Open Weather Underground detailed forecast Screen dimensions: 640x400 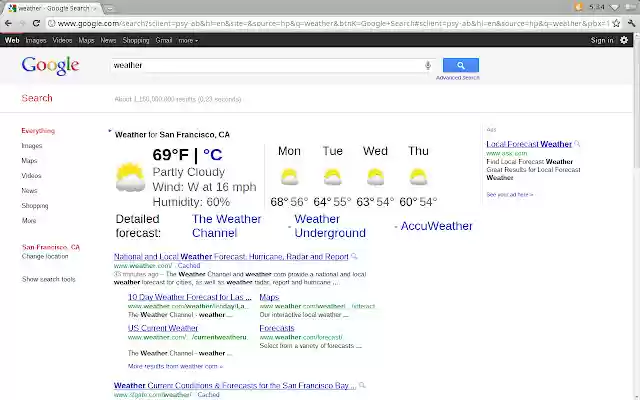click(330, 226)
